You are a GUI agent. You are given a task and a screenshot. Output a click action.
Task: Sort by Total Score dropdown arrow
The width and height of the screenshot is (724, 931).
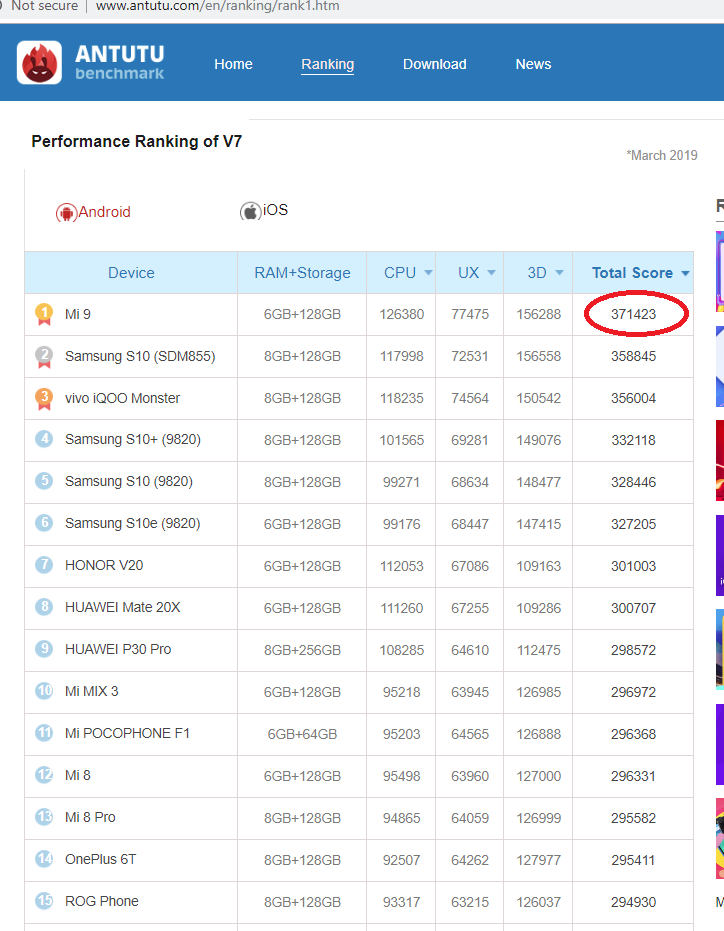coord(685,274)
